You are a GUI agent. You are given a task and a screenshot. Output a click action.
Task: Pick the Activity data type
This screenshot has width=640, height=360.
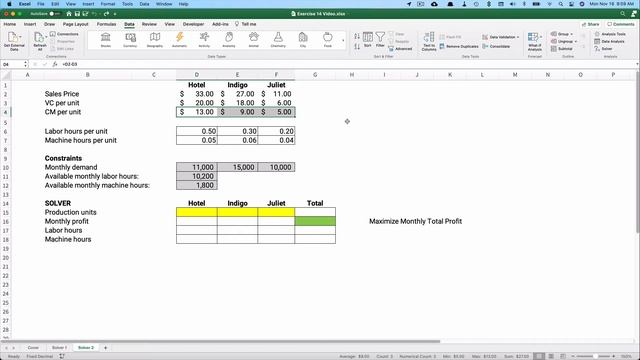204,40
